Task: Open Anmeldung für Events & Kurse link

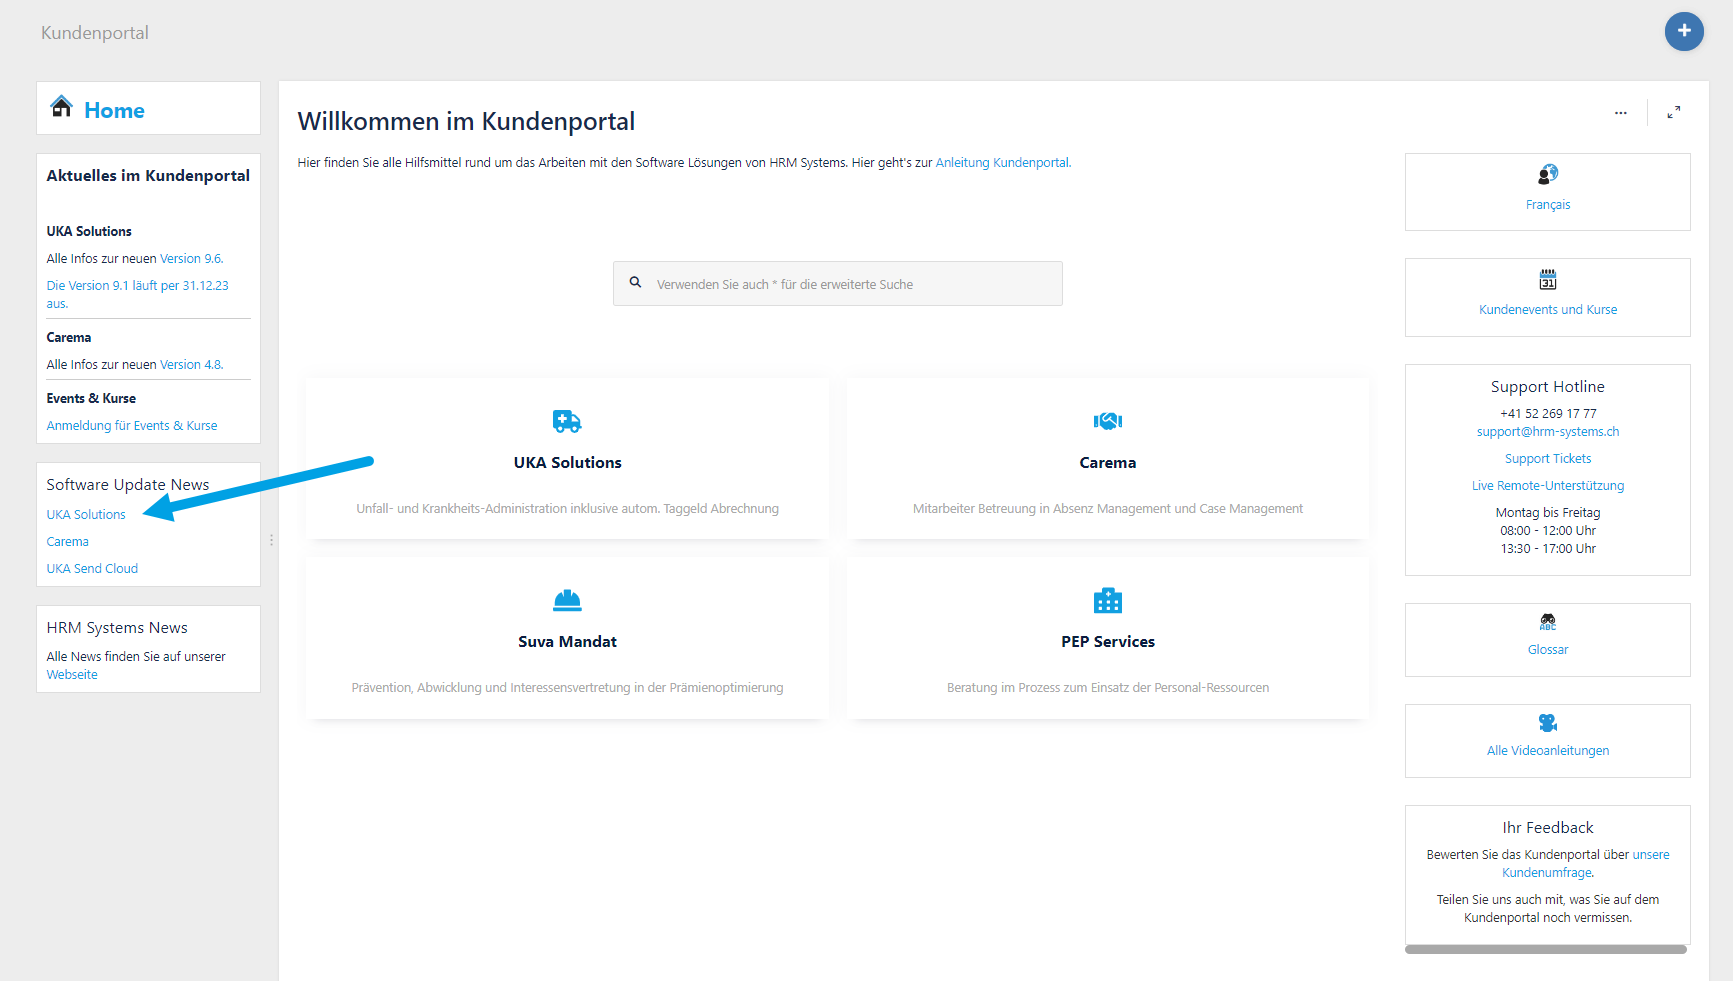Action: (132, 425)
